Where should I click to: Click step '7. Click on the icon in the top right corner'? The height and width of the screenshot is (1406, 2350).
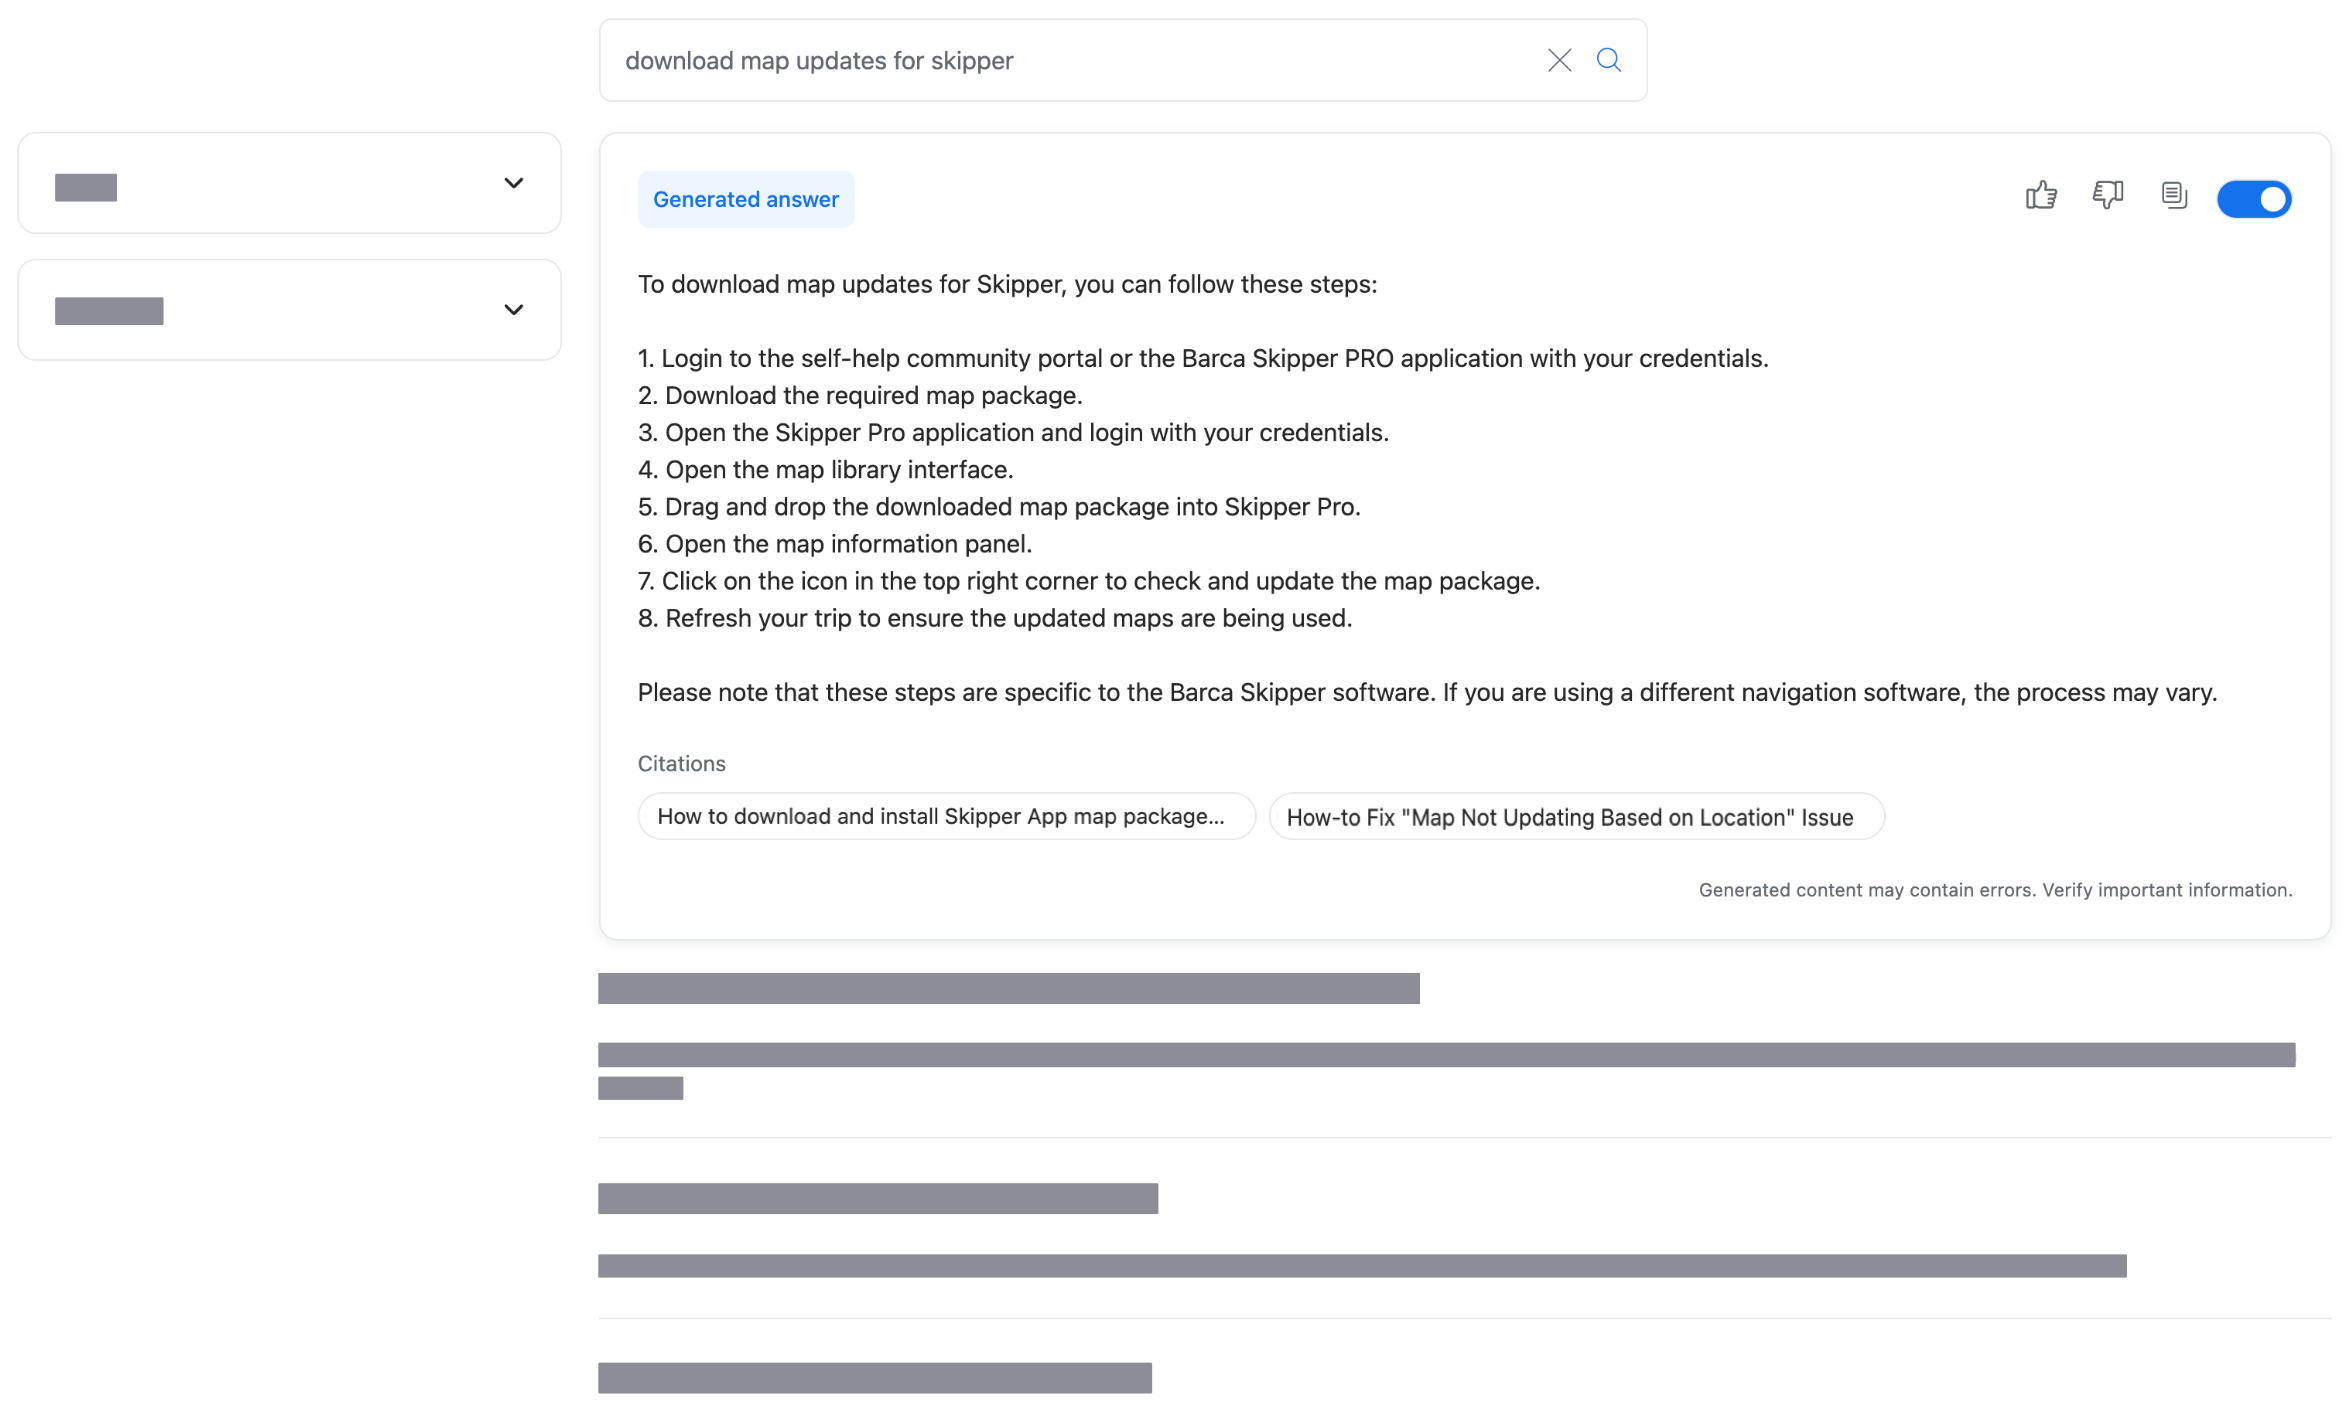[x=1089, y=581]
